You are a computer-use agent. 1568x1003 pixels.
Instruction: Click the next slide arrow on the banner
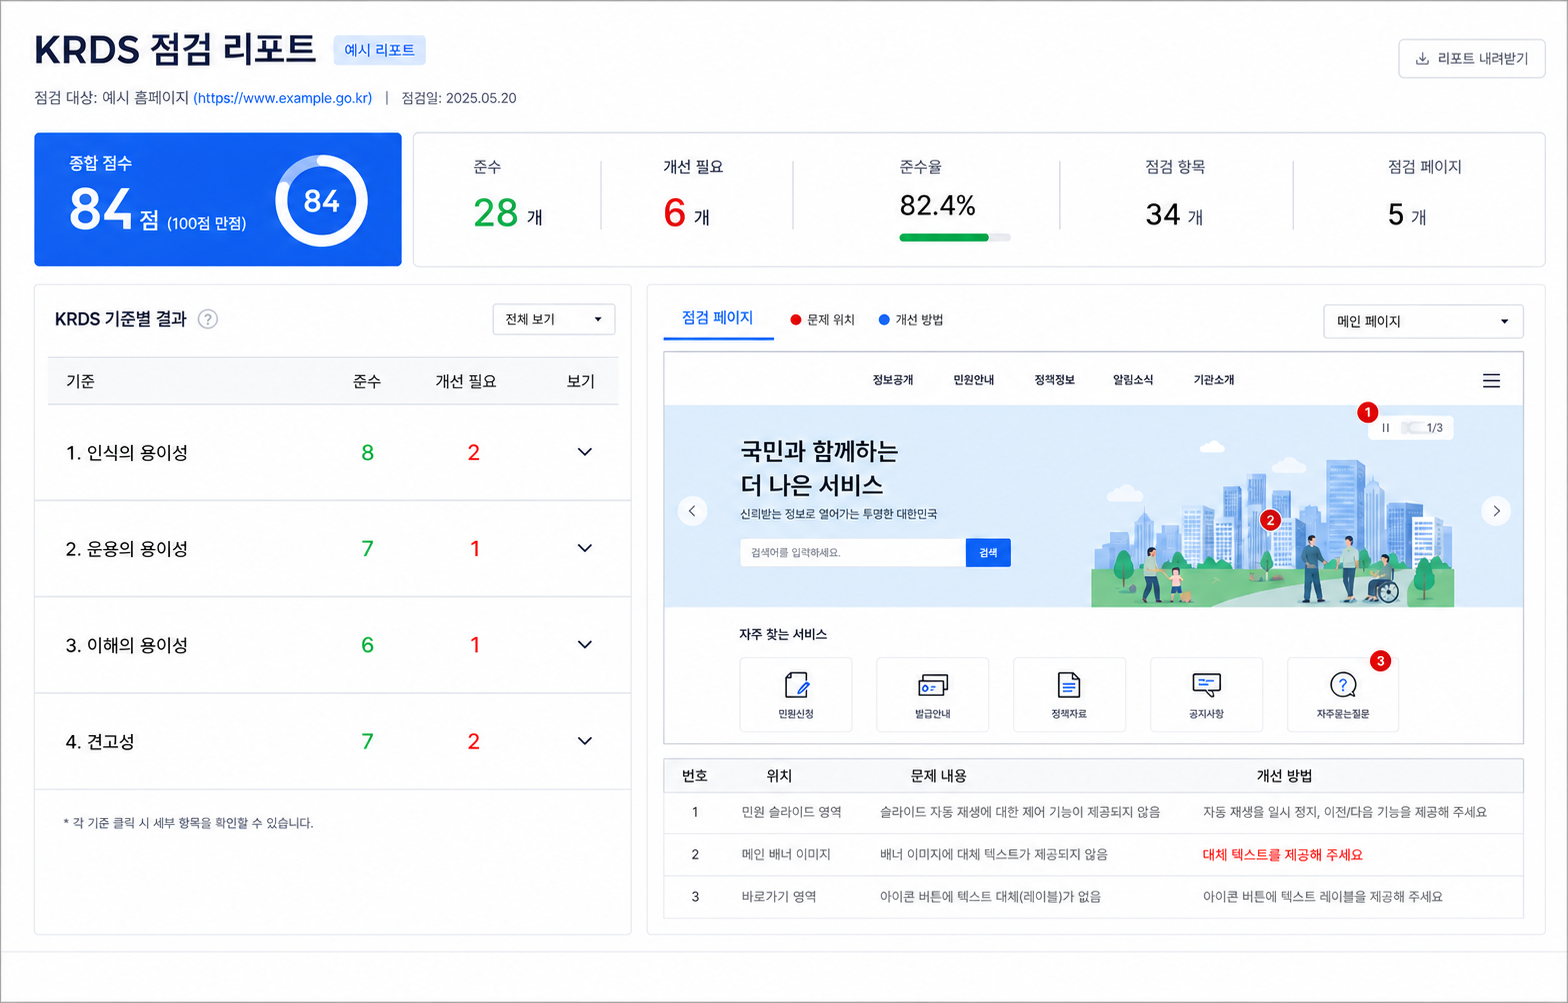click(x=1496, y=511)
